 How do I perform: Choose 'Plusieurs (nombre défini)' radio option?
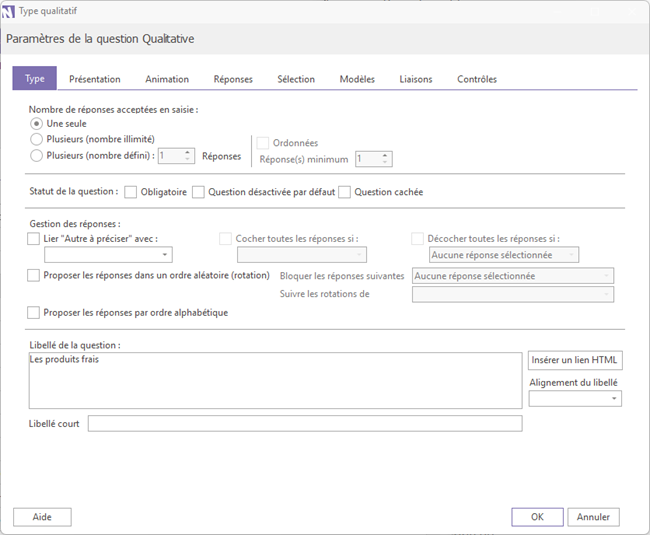coord(36,156)
